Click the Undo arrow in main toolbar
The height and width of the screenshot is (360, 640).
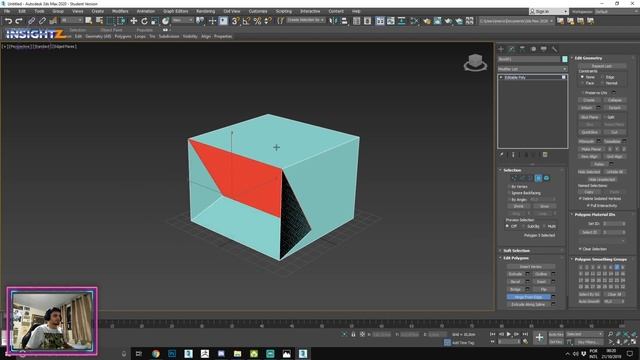(8, 21)
